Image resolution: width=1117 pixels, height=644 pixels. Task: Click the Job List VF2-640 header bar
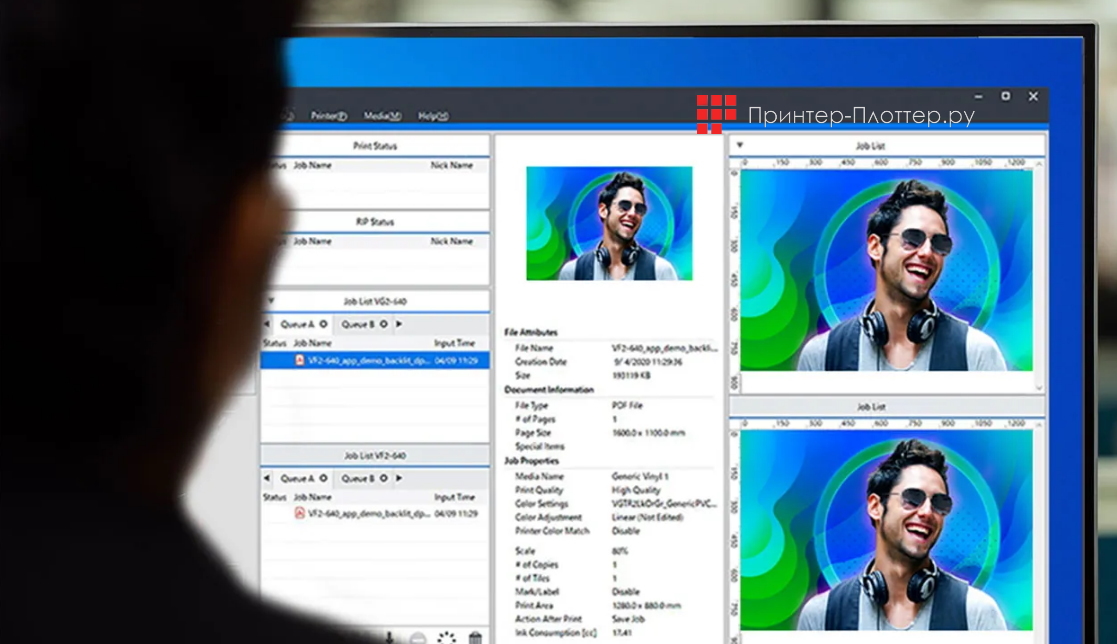(375, 455)
